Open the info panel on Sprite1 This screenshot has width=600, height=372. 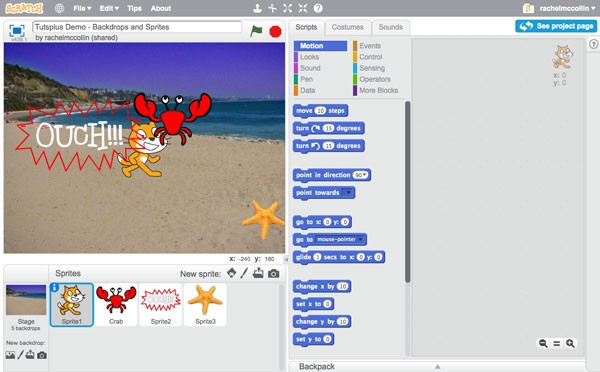point(54,287)
